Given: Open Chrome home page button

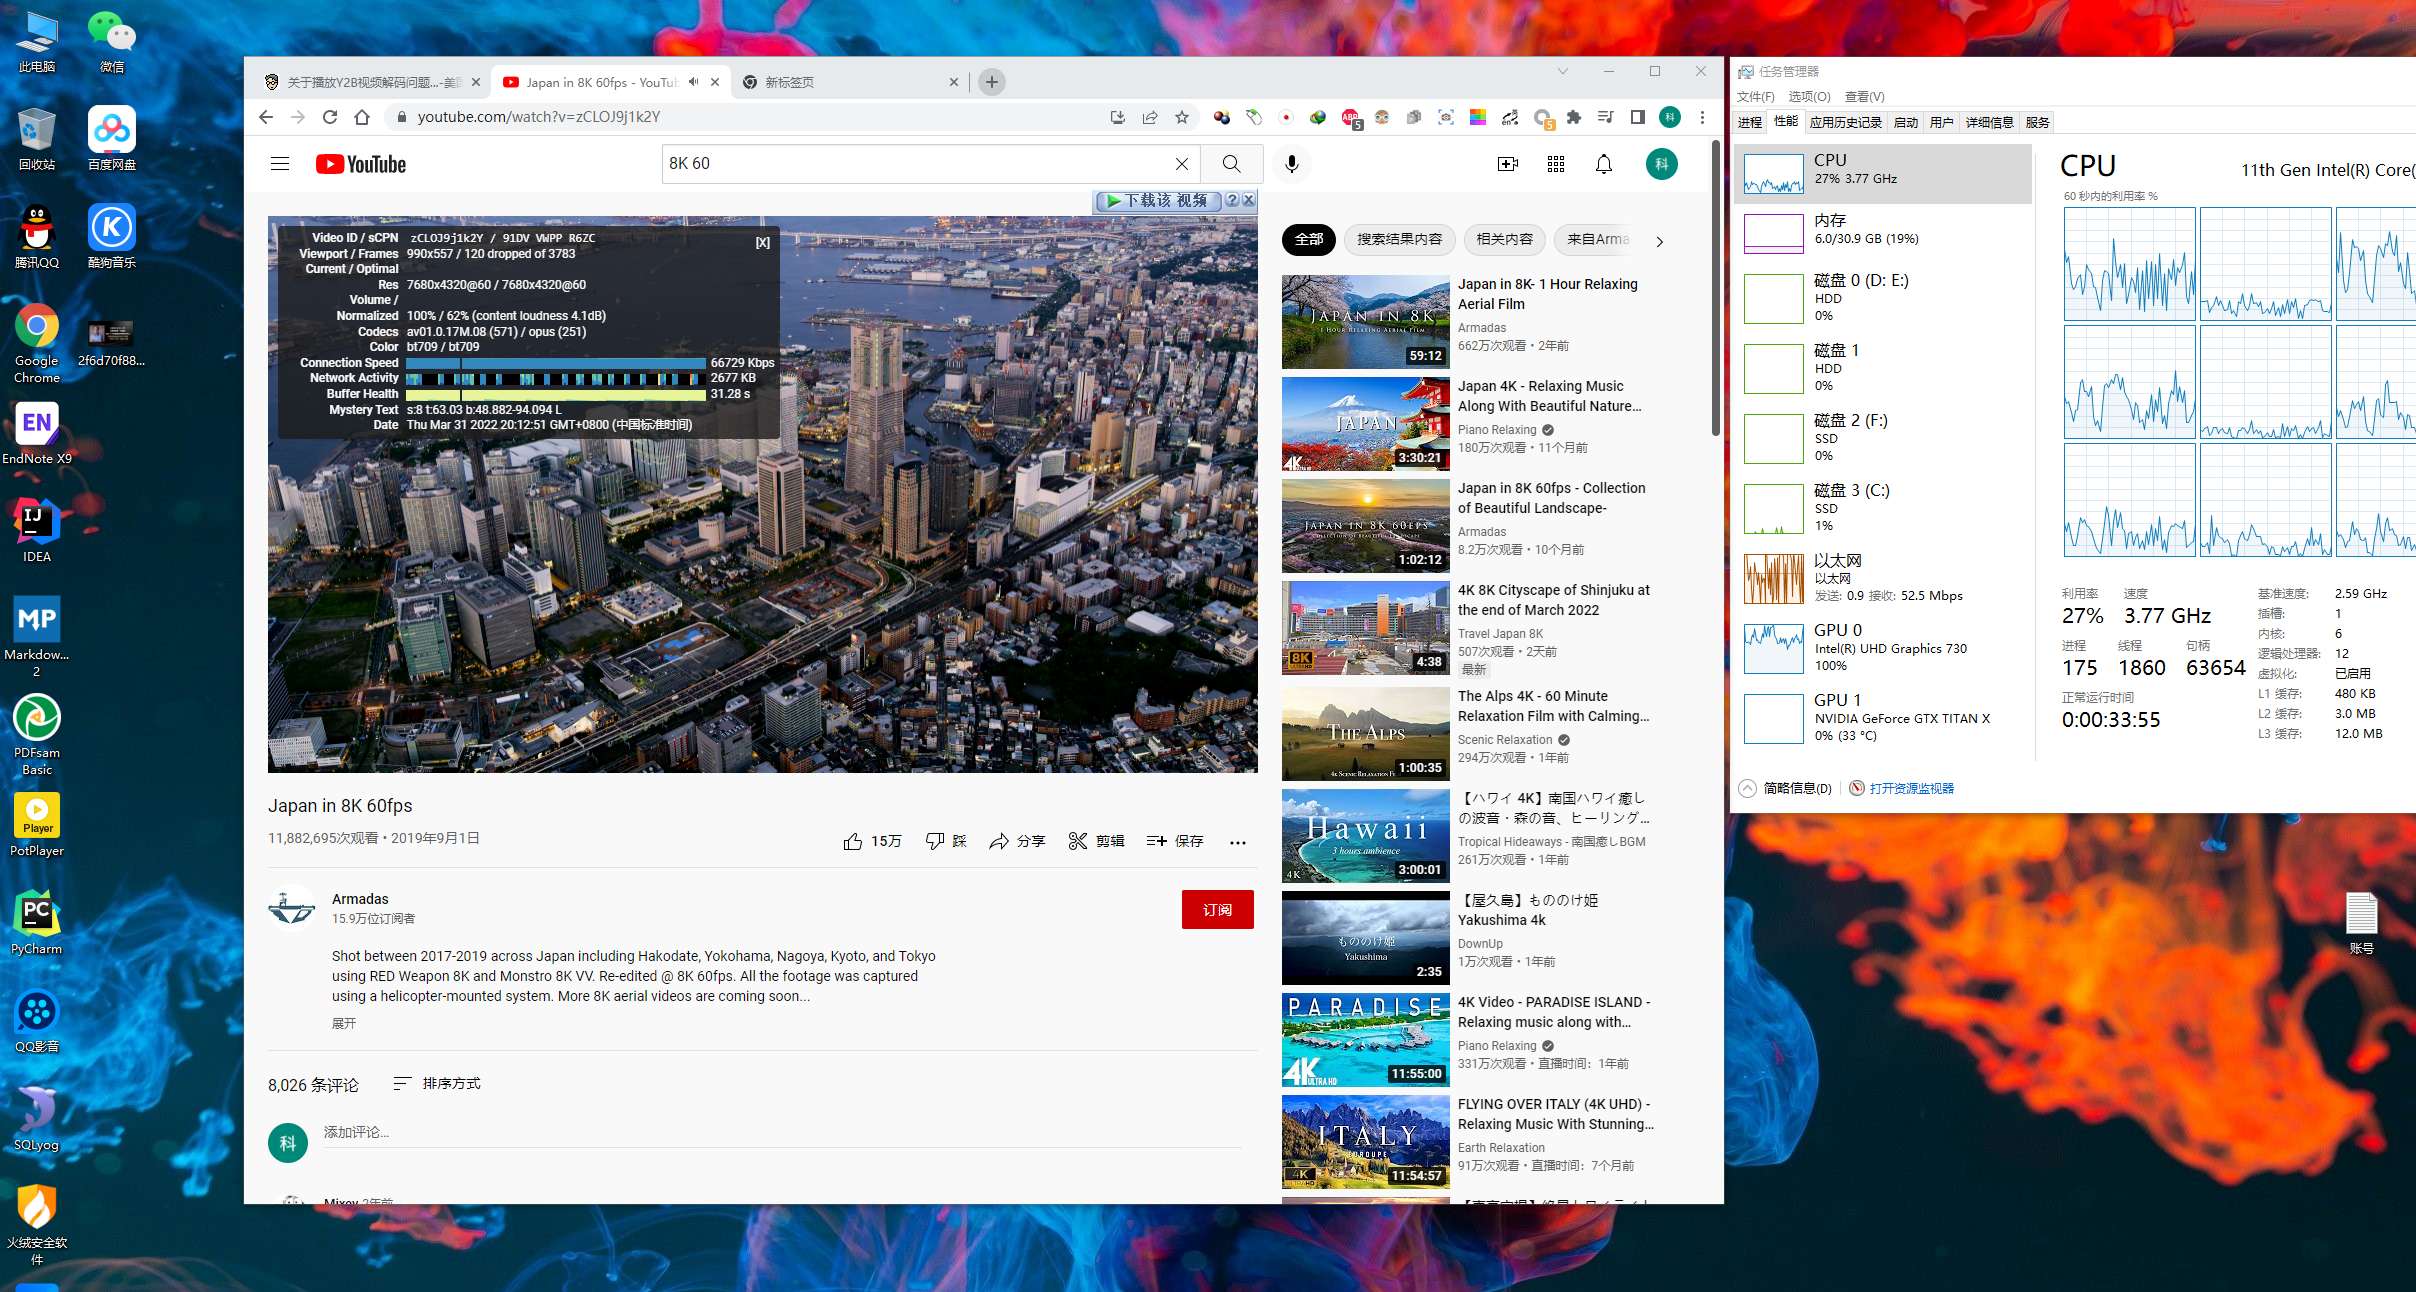Looking at the screenshot, I should tap(362, 117).
